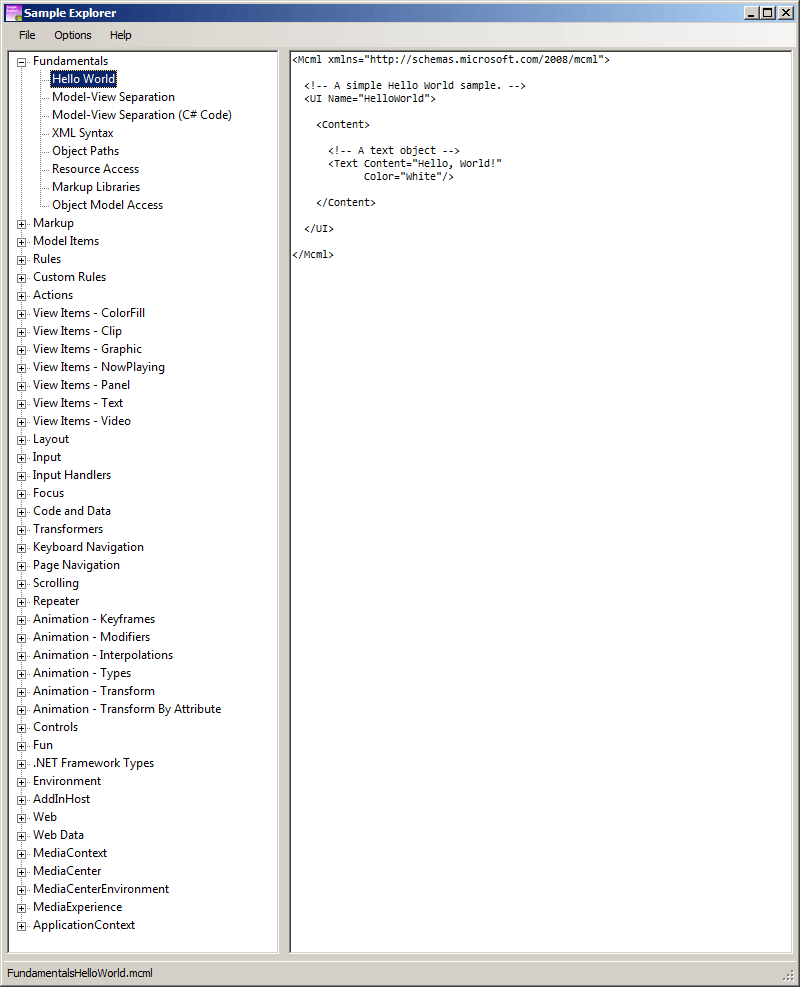Viewport: 800px width, 987px height.
Task: Select the Markup Libraries sample
Action: (96, 187)
